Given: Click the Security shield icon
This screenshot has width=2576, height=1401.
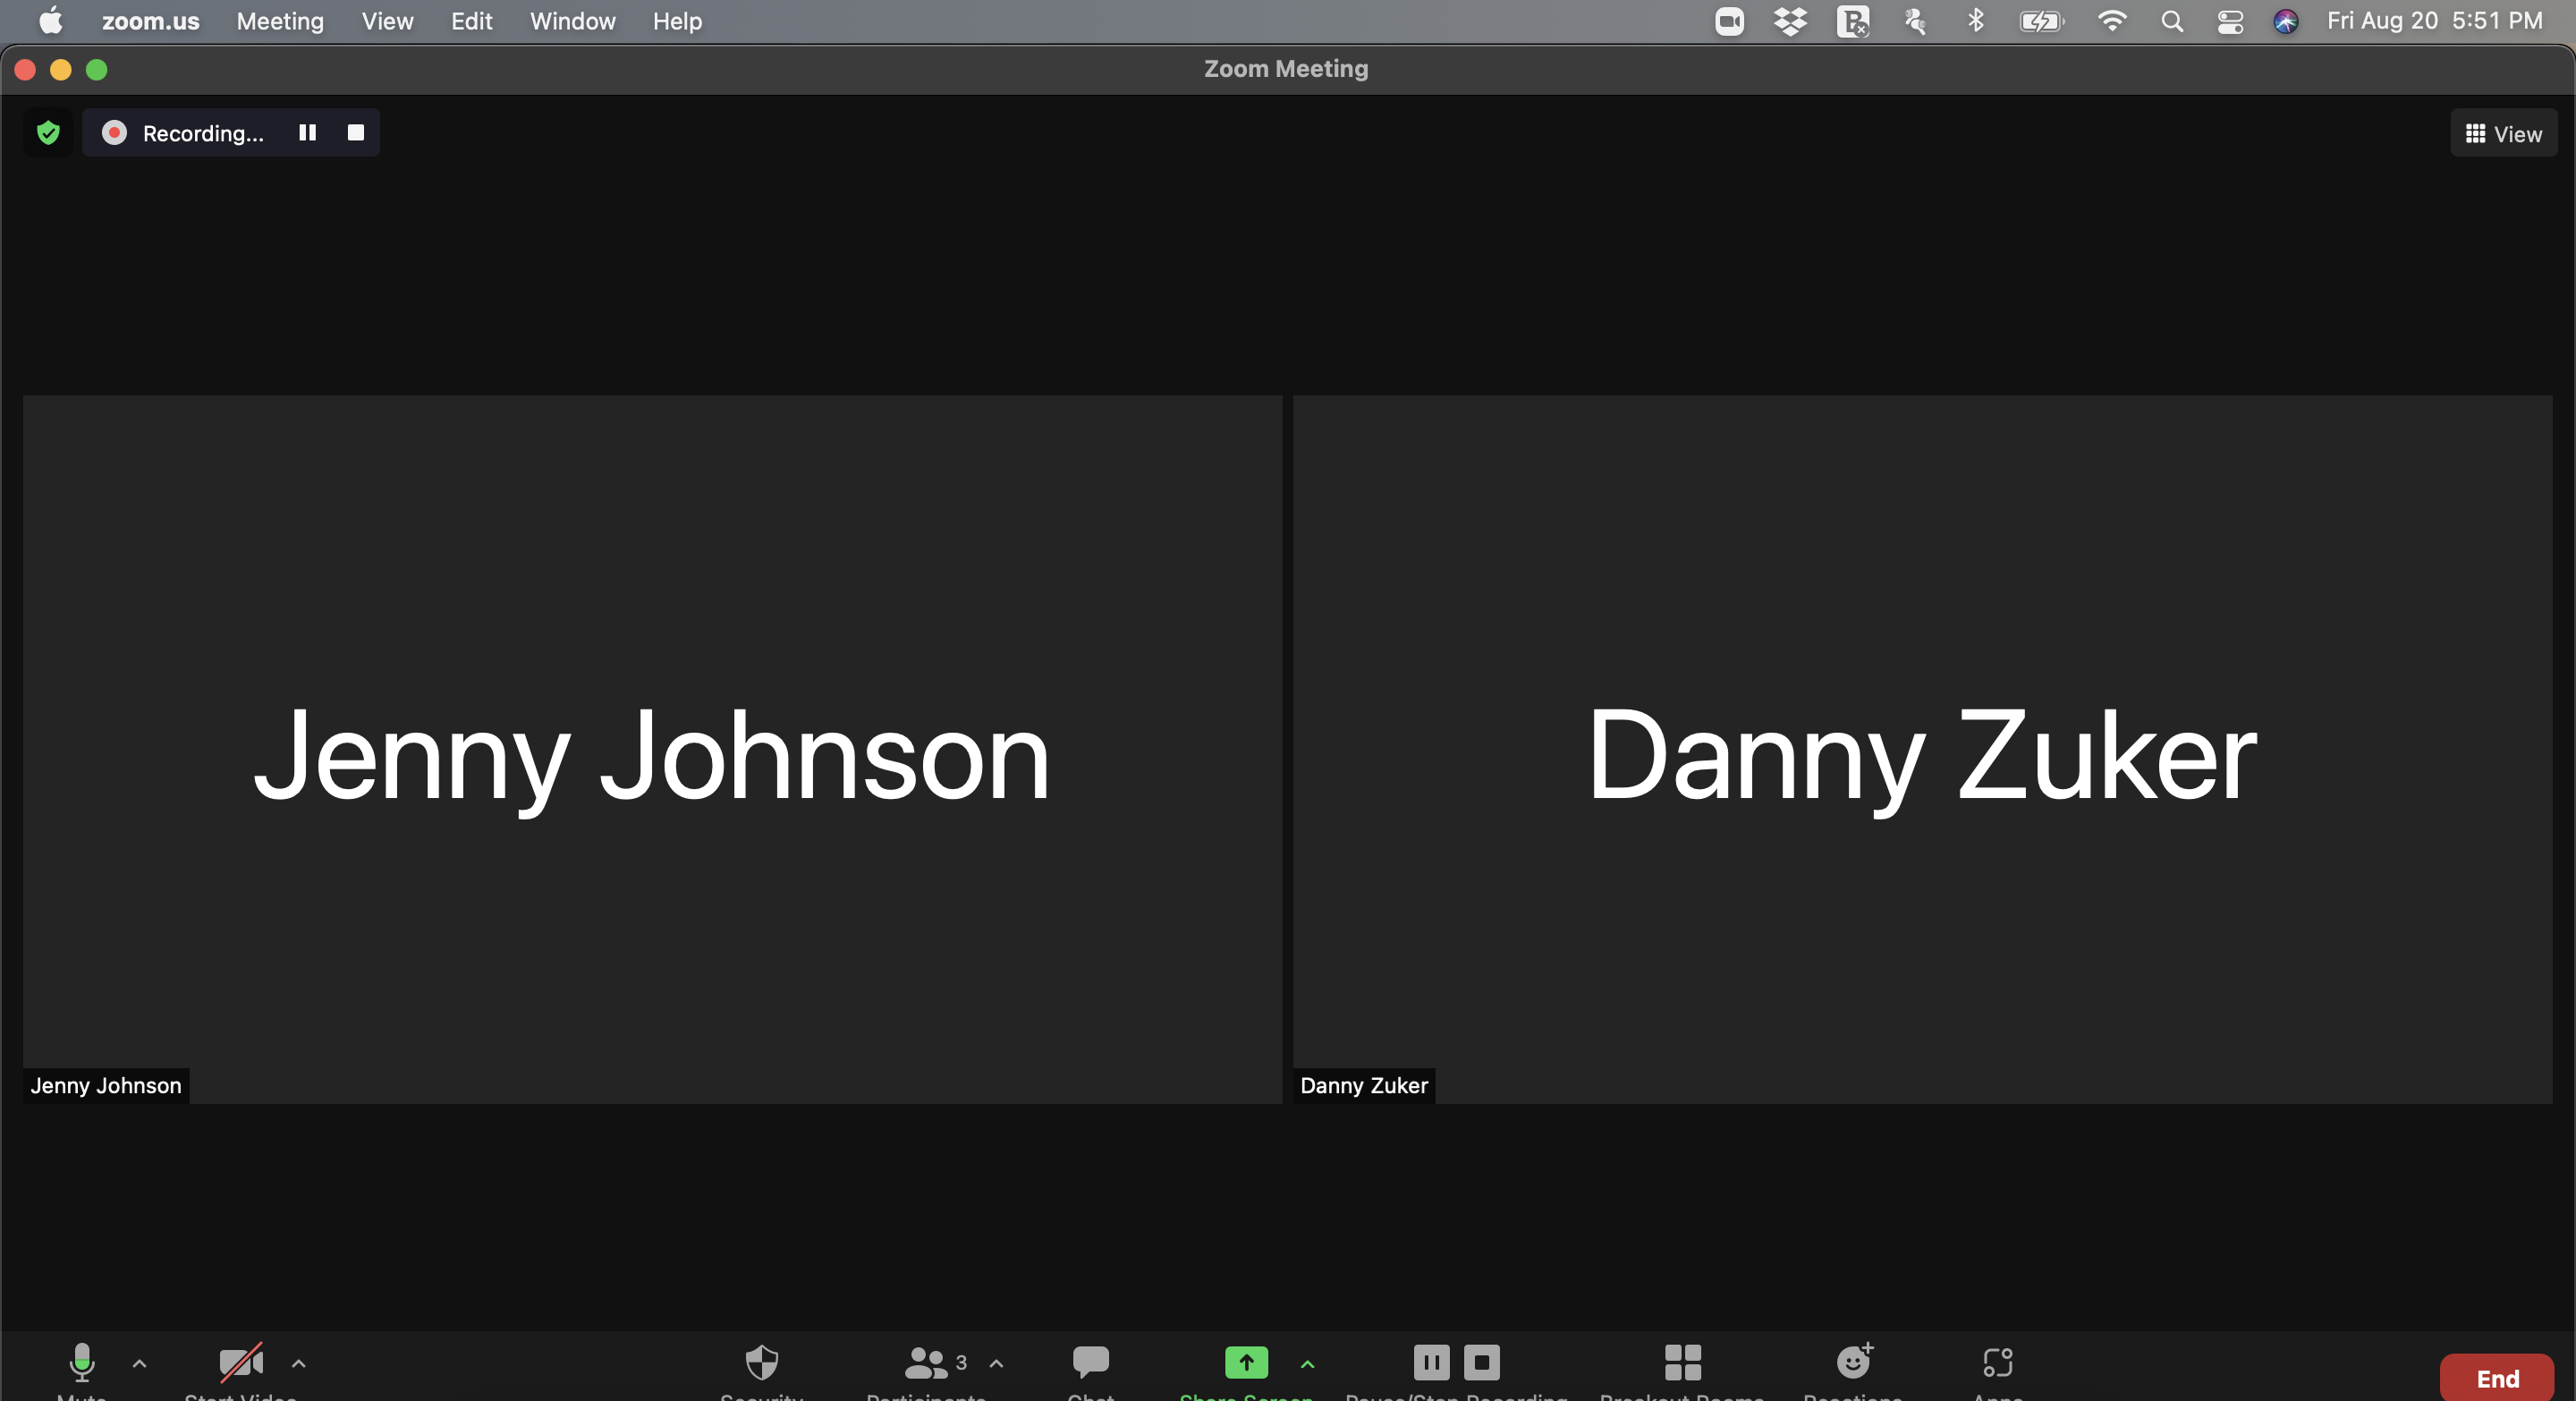Looking at the screenshot, I should pyautogui.click(x=761, y=1362).
